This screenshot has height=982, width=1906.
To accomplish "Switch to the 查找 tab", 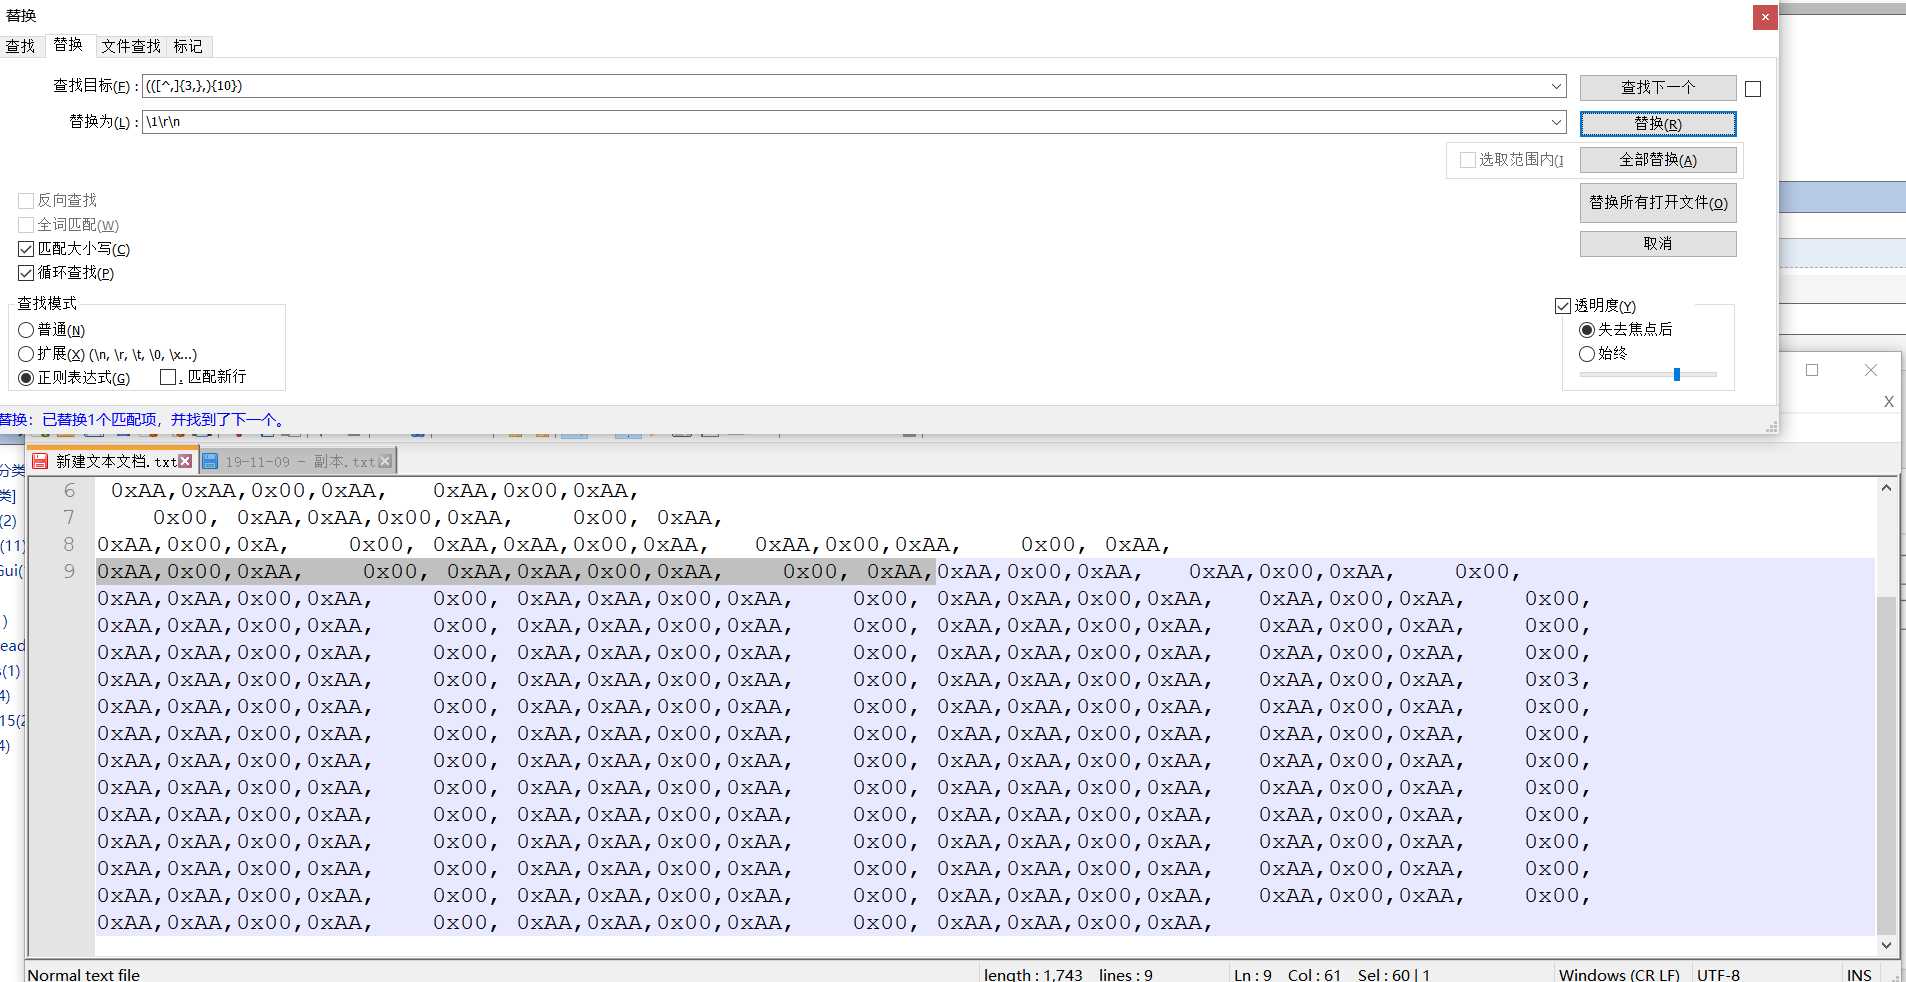I will click(x=20, y=46).
